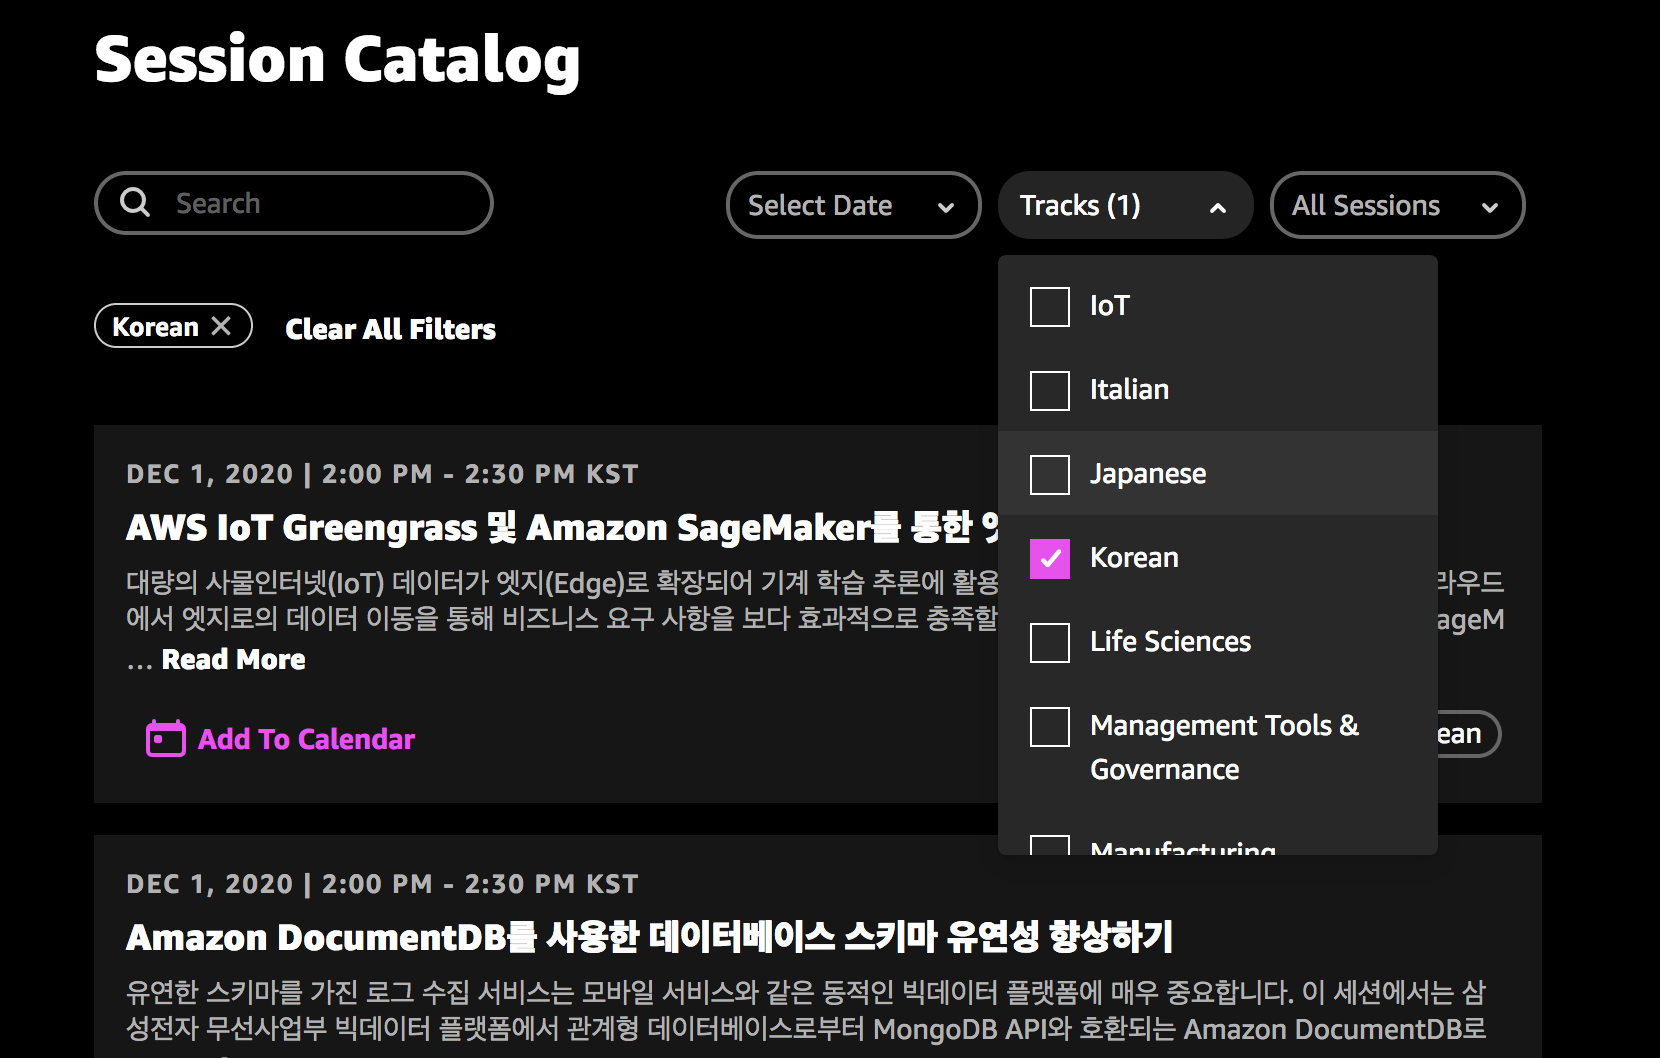Screen dimensions: 1660x1058
Task: Click the Greengrass session date and time
Action: click(382, 474)
